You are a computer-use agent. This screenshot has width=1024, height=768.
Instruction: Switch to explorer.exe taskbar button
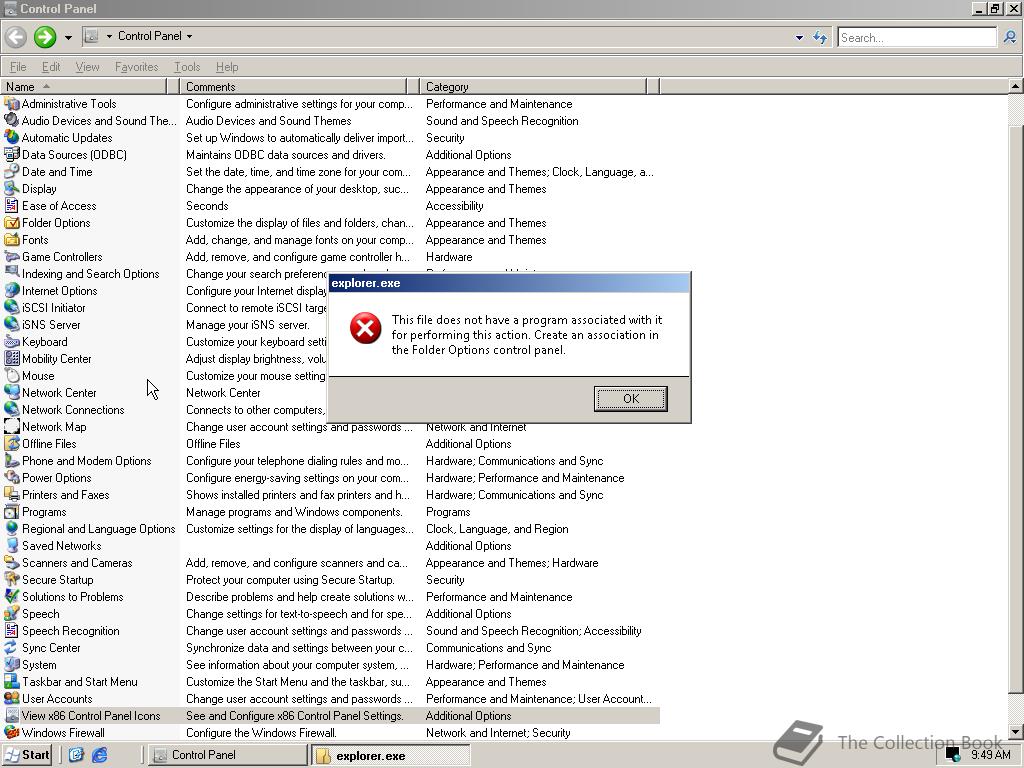pyautogui.click(x=390, y=756)
